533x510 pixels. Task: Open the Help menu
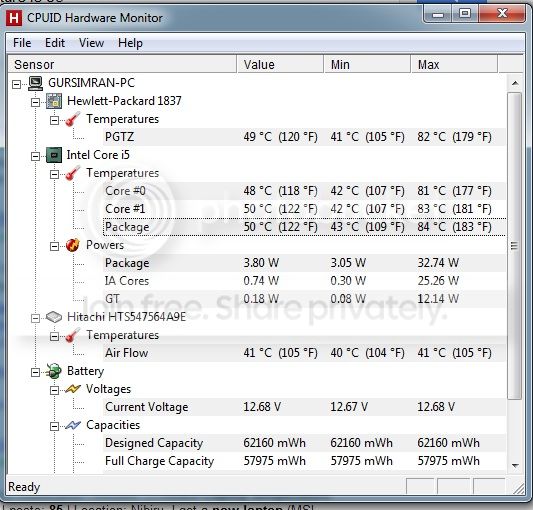tap(130, 43)
